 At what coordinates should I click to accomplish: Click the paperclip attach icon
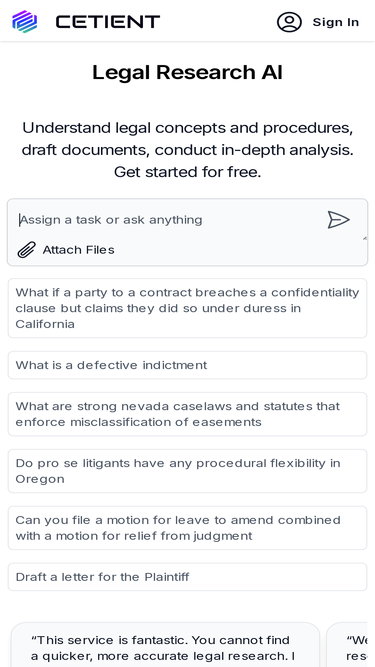point(26,250)
